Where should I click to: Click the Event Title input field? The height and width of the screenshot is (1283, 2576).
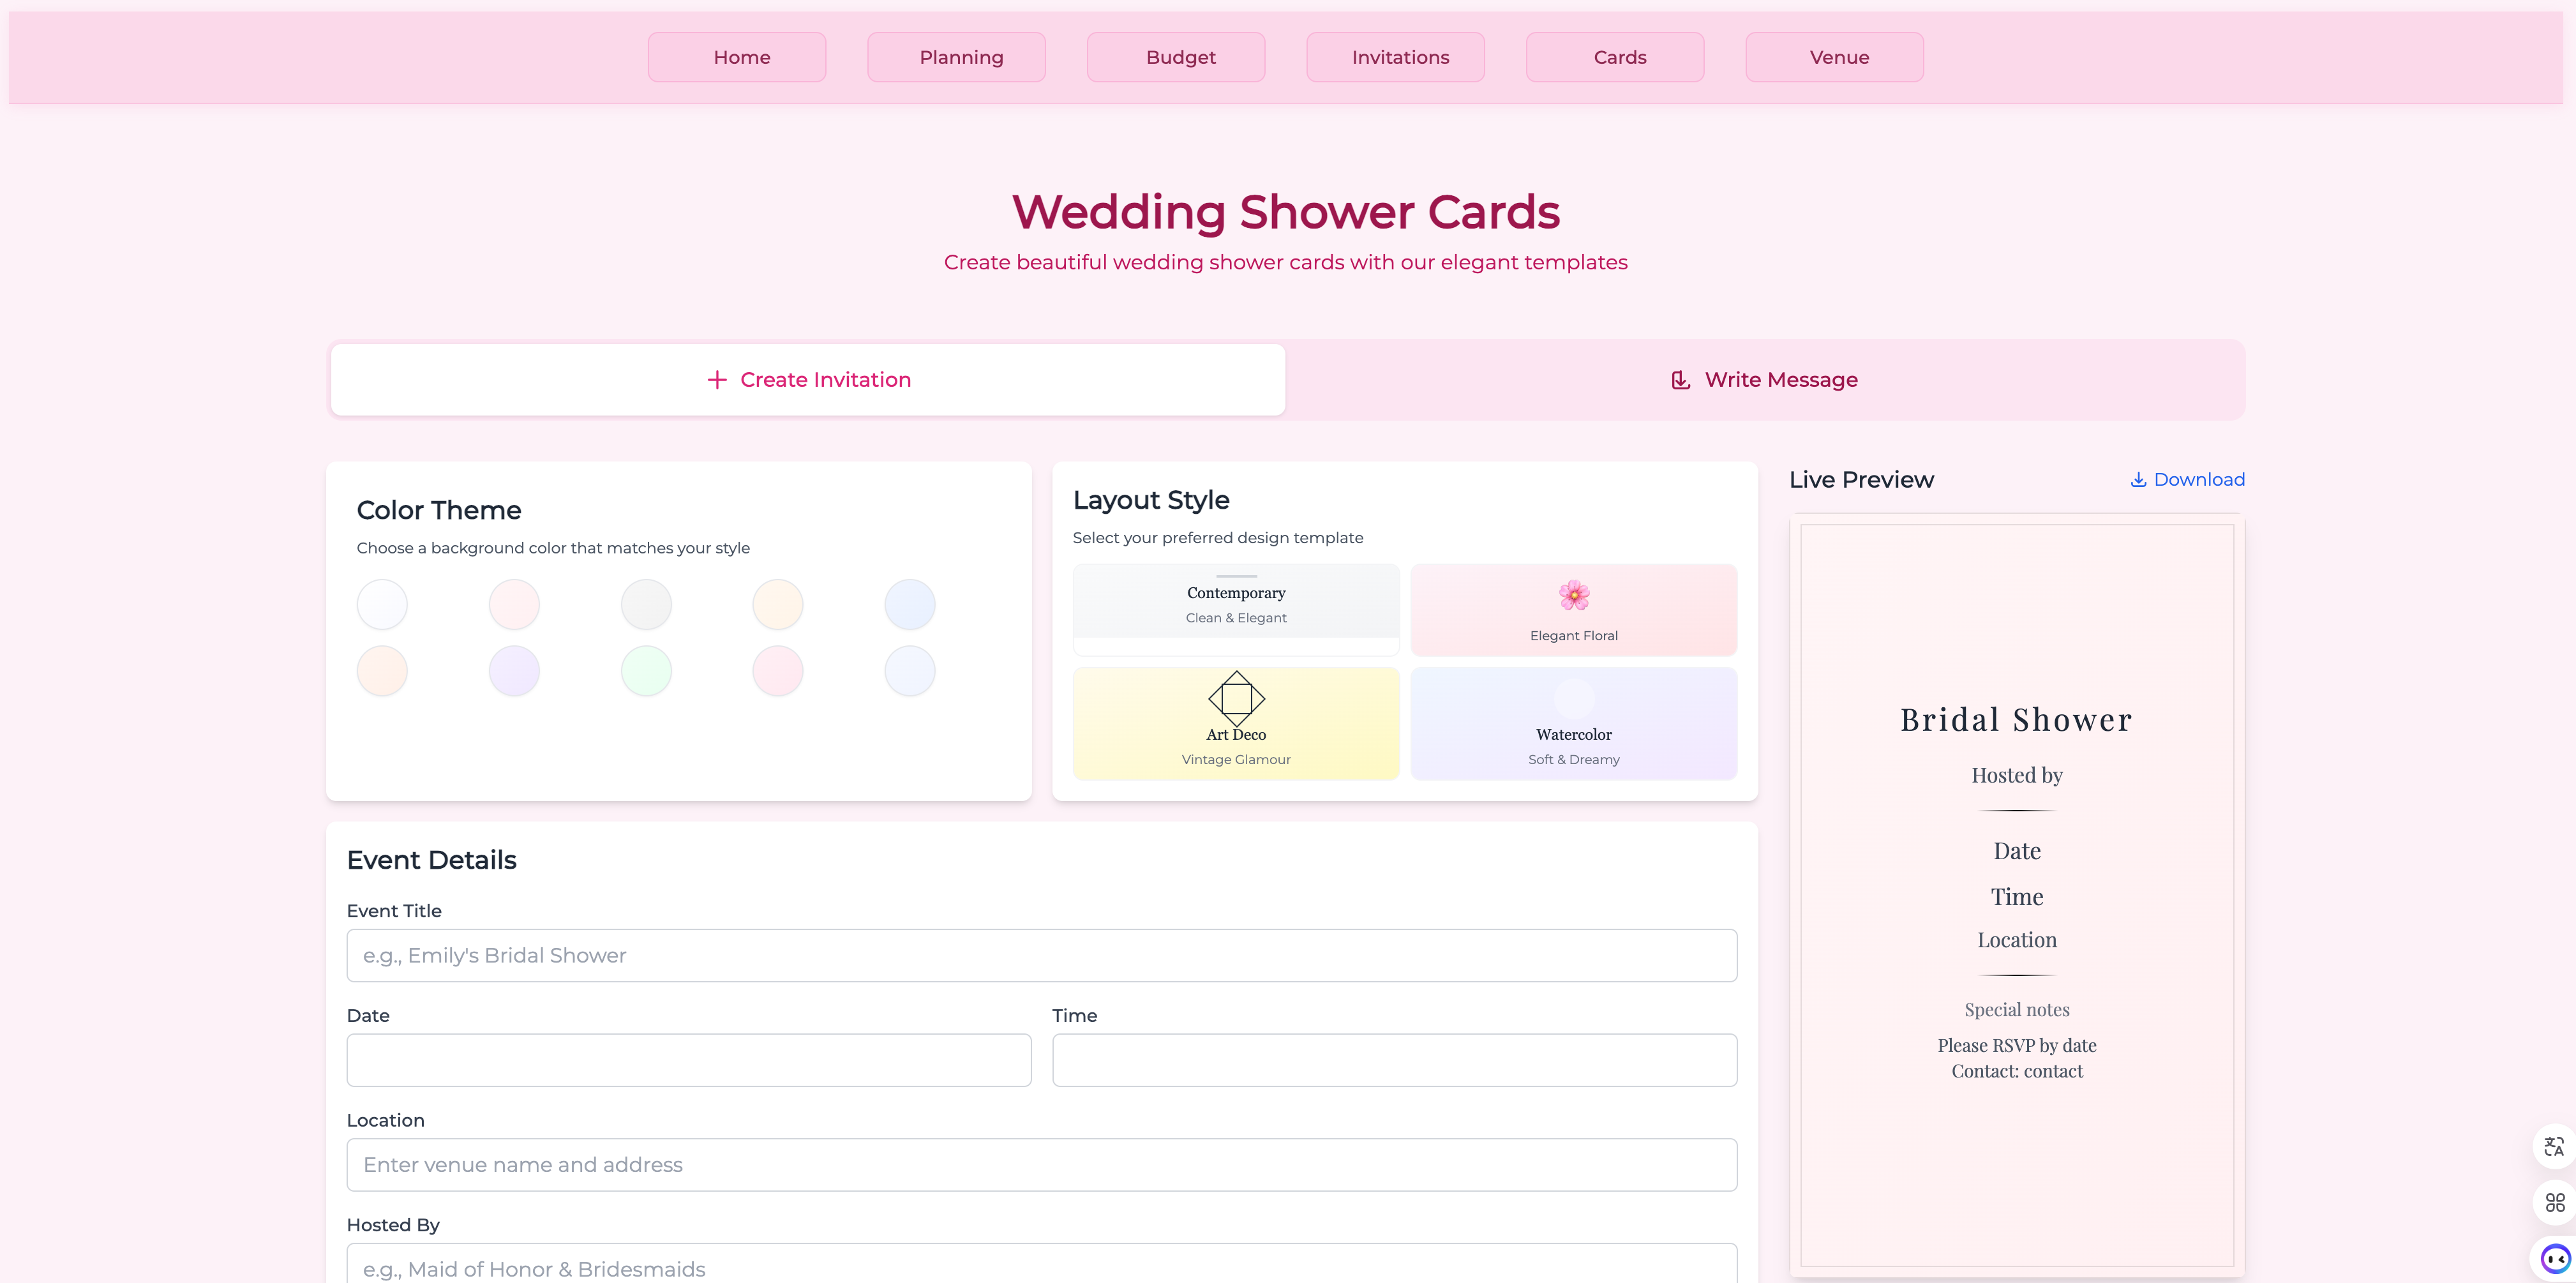pos(1041,955)
